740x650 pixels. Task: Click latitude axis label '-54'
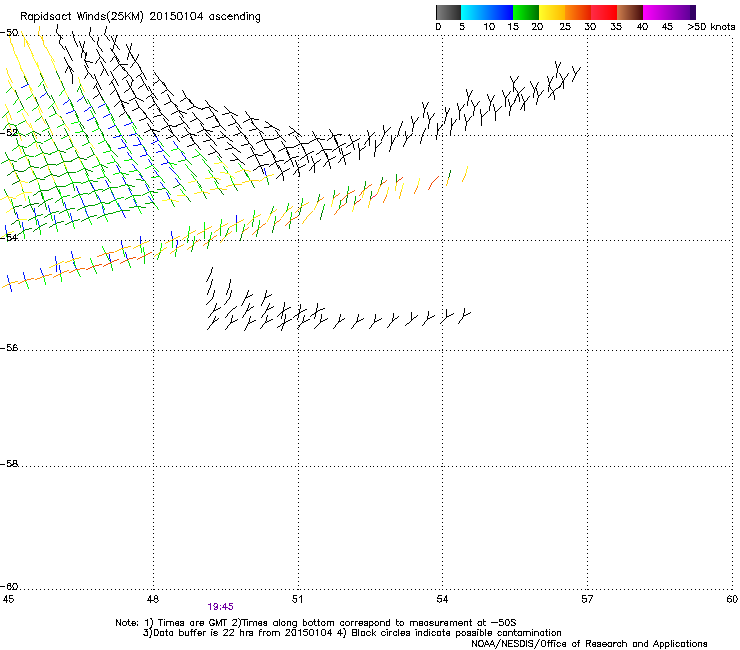pos(9,238)
